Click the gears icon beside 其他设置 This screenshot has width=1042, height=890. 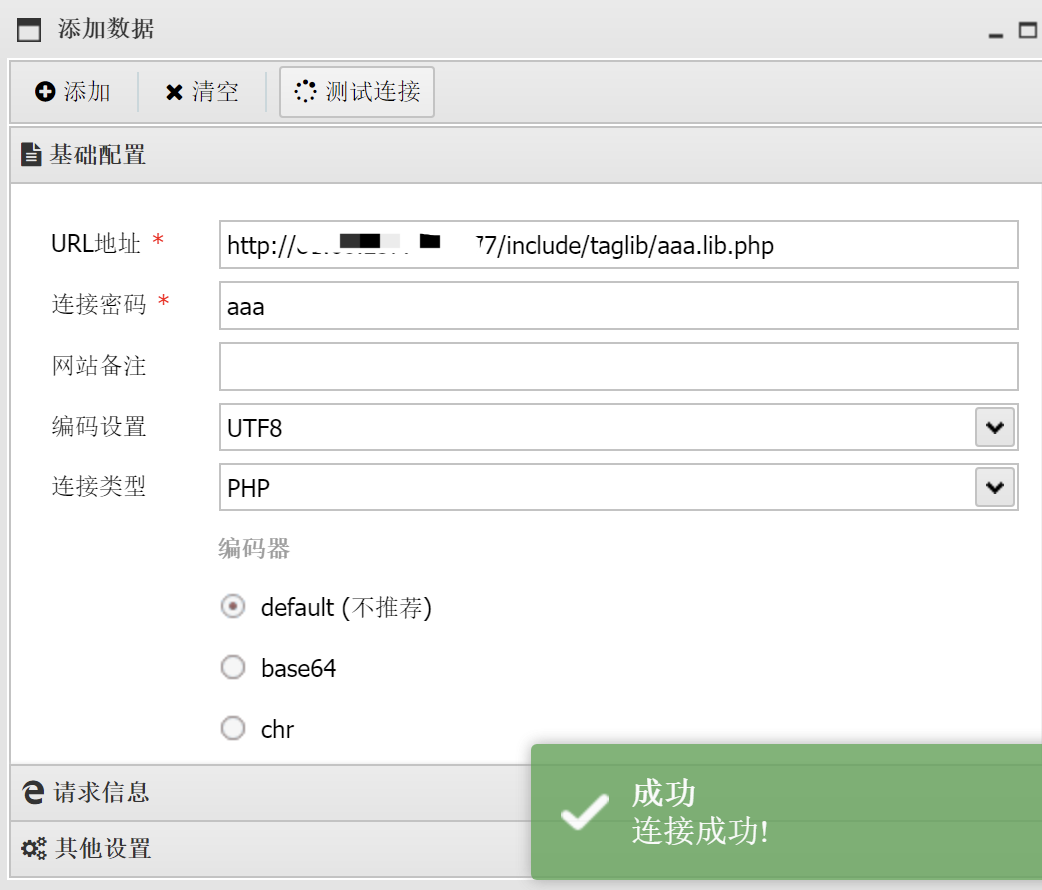tap(33, 849)
